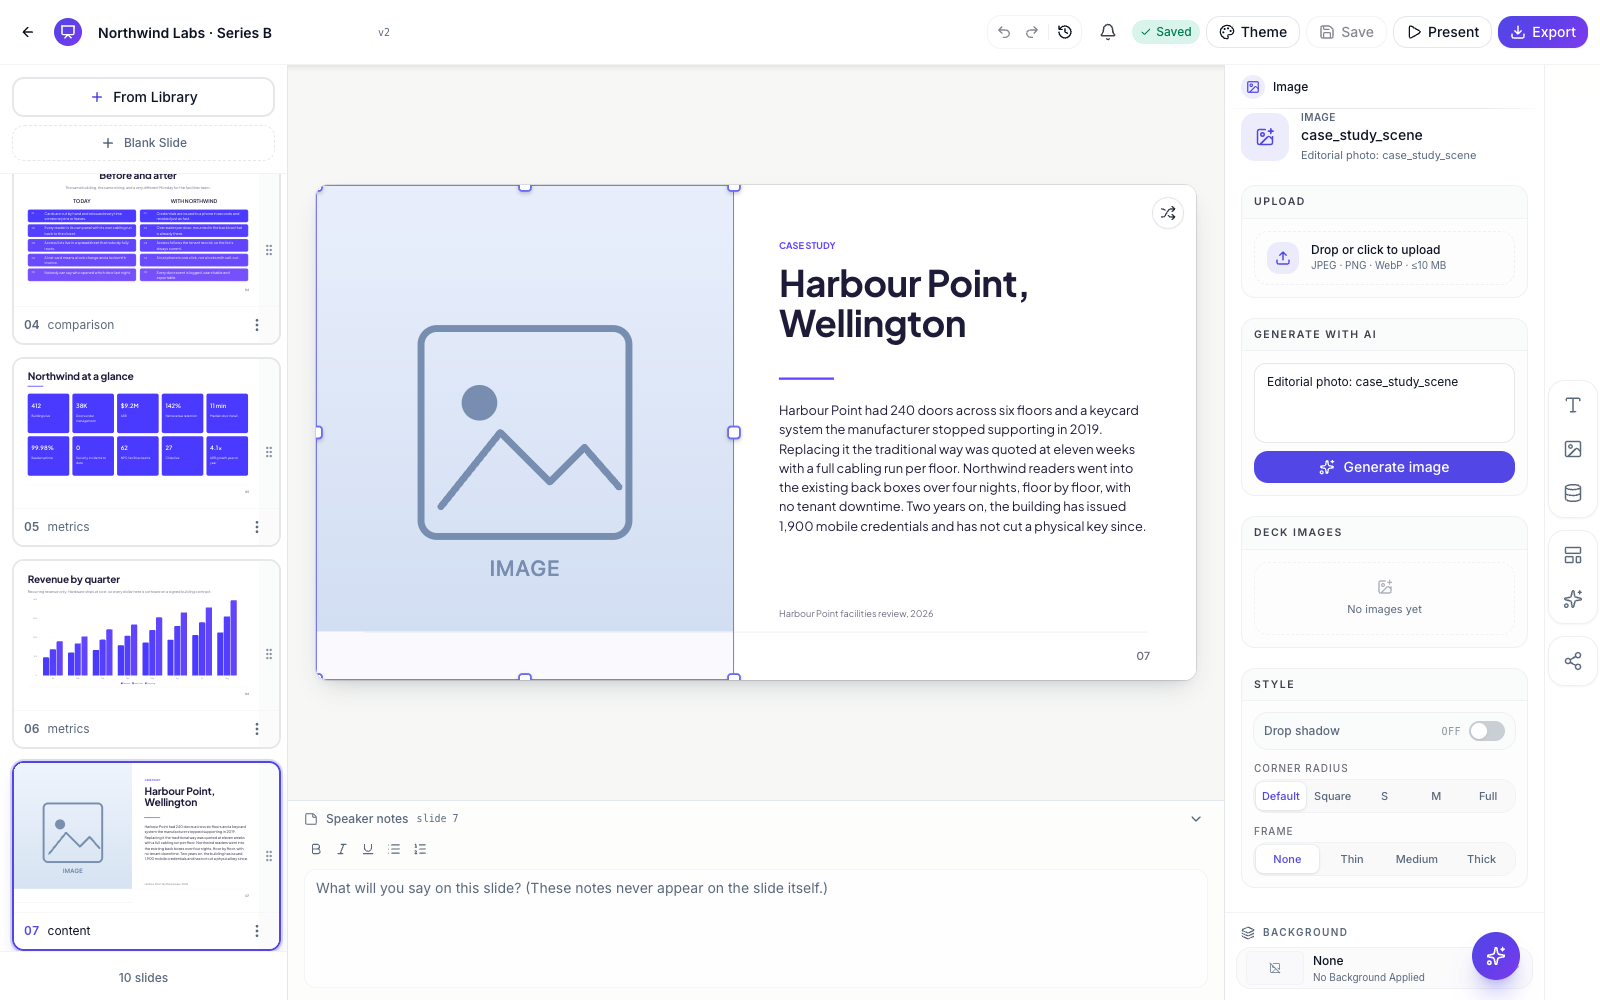
Task: Set corner radius to S
Action: [x=1384, y=796]
